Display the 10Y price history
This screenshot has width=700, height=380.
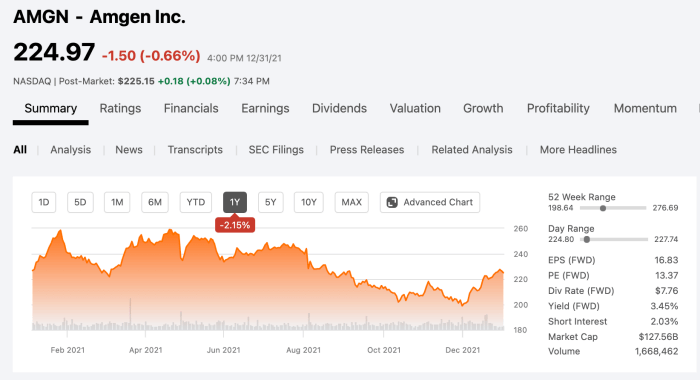click(308, 202)
